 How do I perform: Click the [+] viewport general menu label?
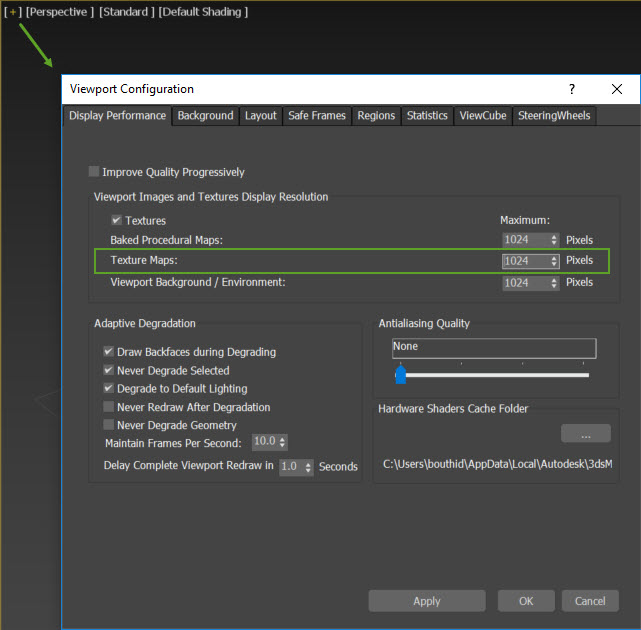click(14, 12)
